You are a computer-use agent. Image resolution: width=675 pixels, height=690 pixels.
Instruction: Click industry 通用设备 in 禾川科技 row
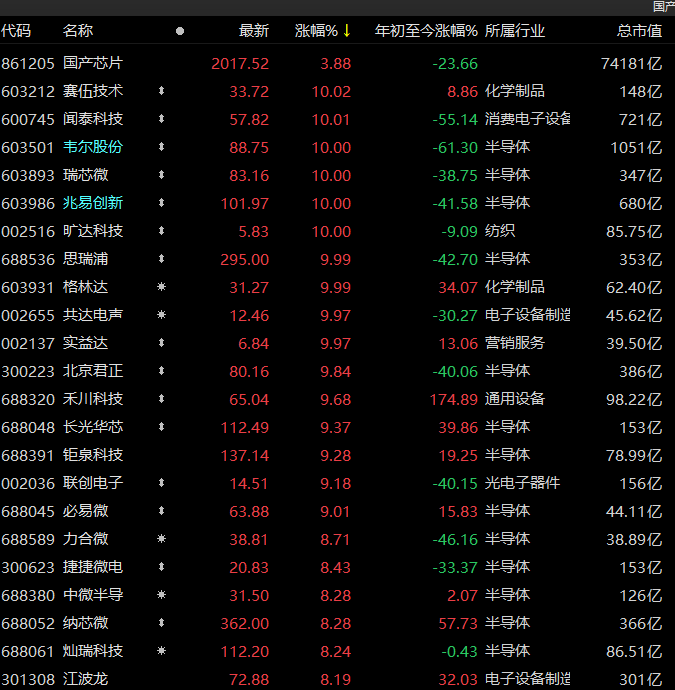coord(515,399)
